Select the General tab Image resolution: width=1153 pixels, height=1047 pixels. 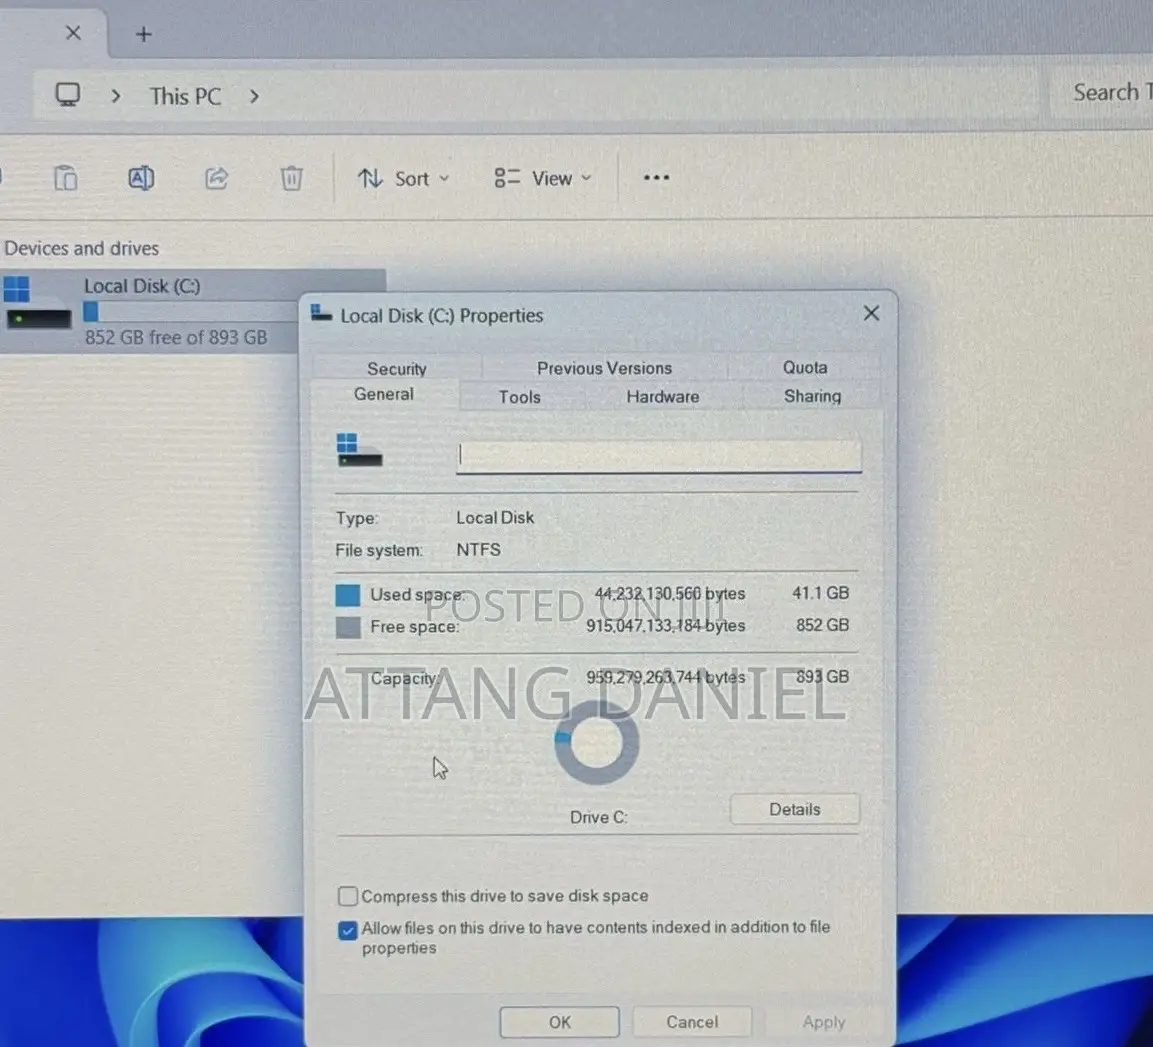(x=384, y=394)
